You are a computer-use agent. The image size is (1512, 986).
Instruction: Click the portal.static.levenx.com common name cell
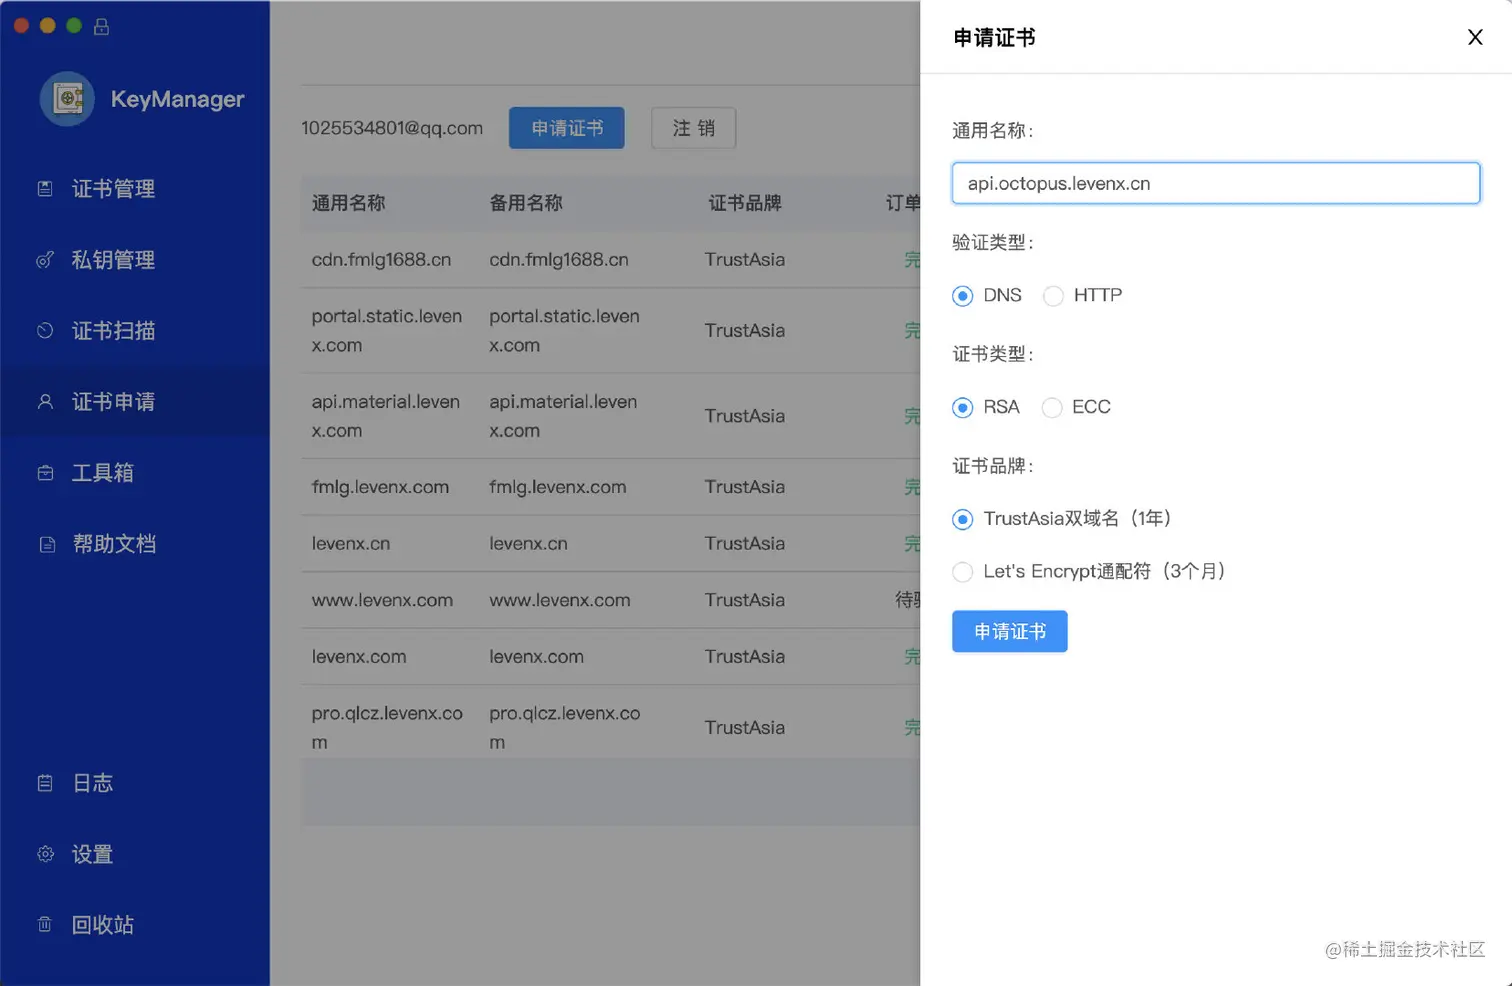(387, 331)
